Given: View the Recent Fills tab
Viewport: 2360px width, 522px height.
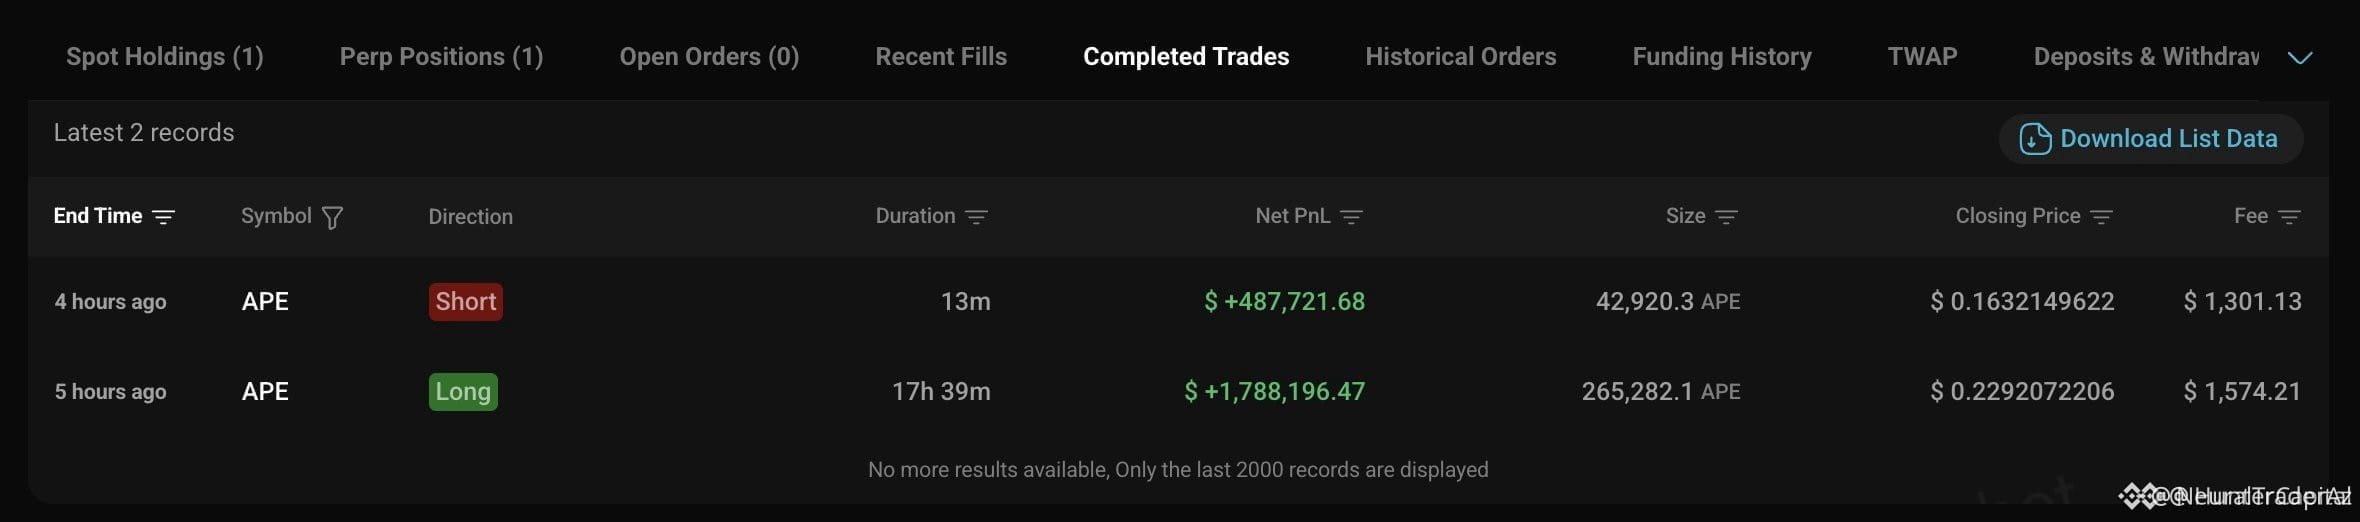Looking at the screenshot, I should tap(941, 57).
